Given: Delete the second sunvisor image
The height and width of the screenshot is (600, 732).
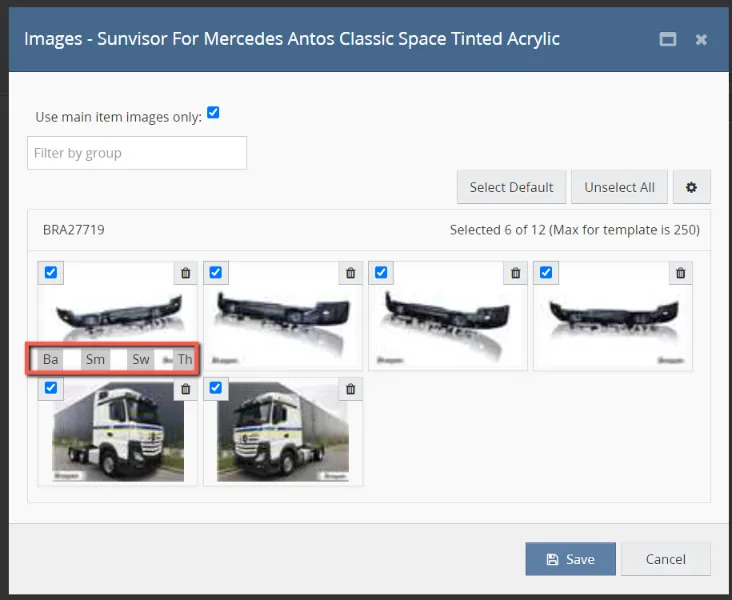Looking at the screenshot, I should click(x=351, y=273).
